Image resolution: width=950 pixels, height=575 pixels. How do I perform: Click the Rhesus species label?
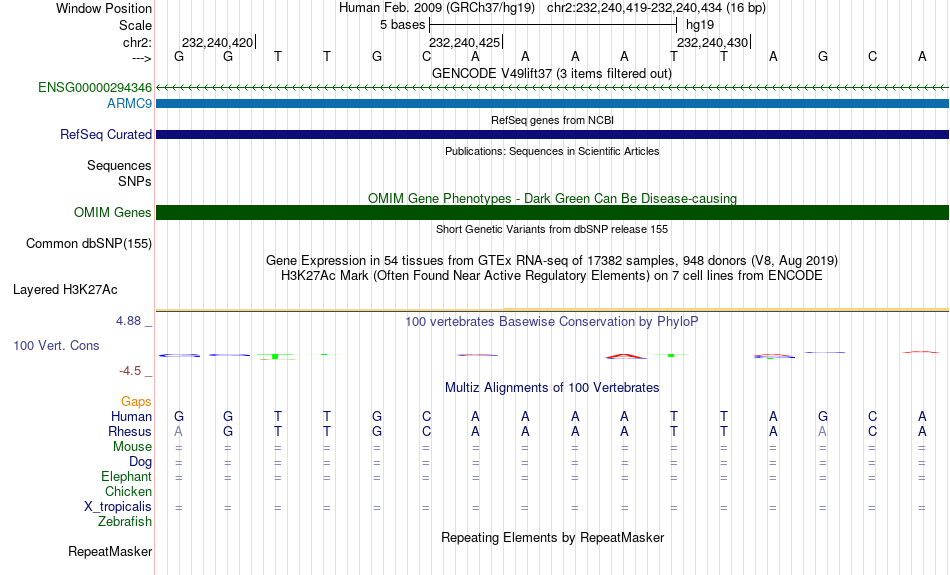[x=129, y=431]
